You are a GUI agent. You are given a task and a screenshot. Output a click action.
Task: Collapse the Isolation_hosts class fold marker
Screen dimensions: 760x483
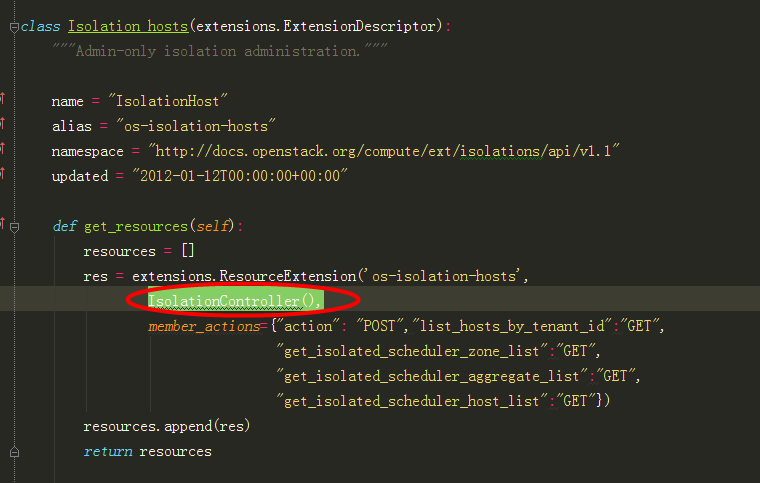[x=14, y=28]
